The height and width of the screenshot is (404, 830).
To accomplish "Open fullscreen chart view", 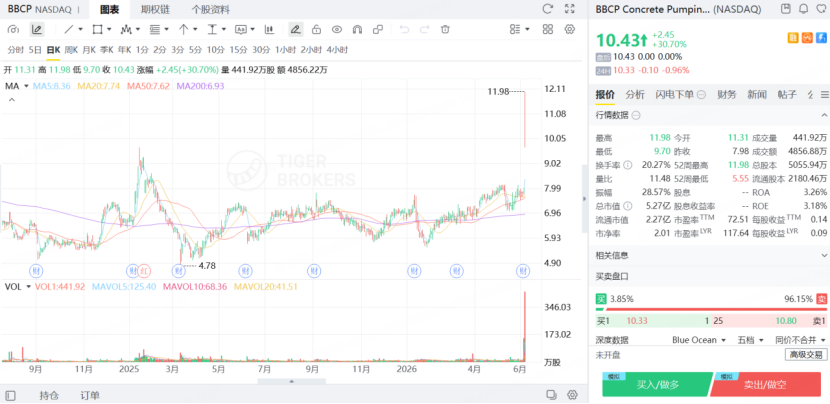I will tap(570, 9).
